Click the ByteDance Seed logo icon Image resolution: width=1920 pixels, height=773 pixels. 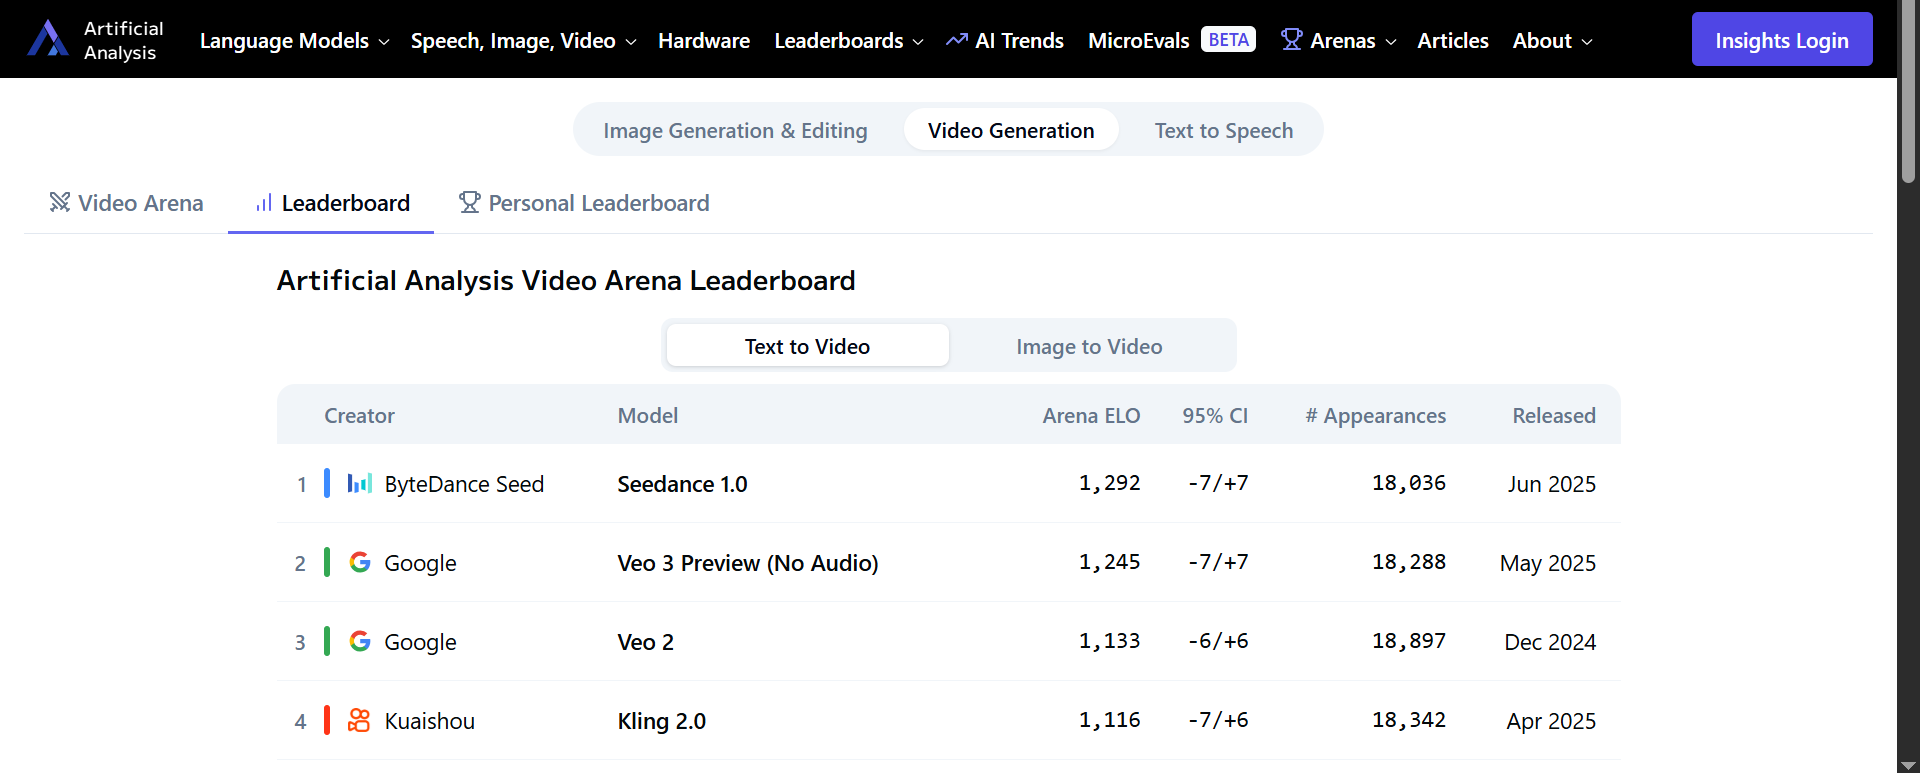click(x=360, y=484)
